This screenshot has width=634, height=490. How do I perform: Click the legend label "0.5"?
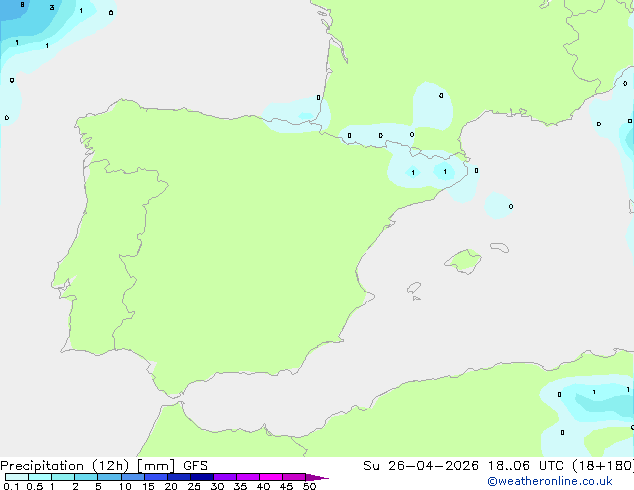tap(35, 486)
